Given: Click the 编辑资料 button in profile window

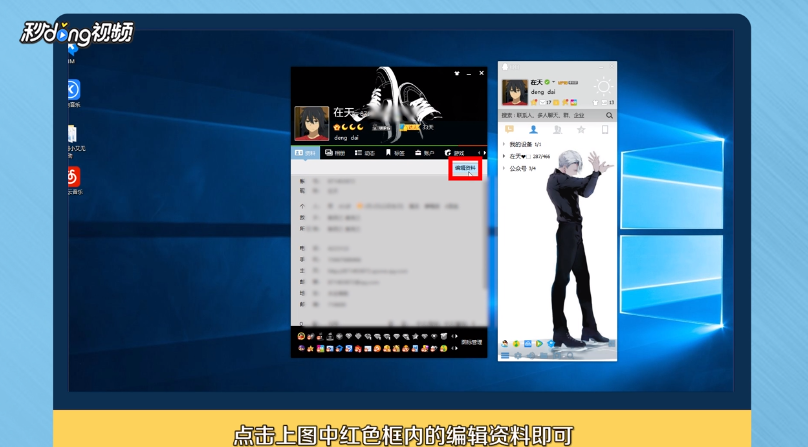Looking at the screenshot, I should pos(465,168).
